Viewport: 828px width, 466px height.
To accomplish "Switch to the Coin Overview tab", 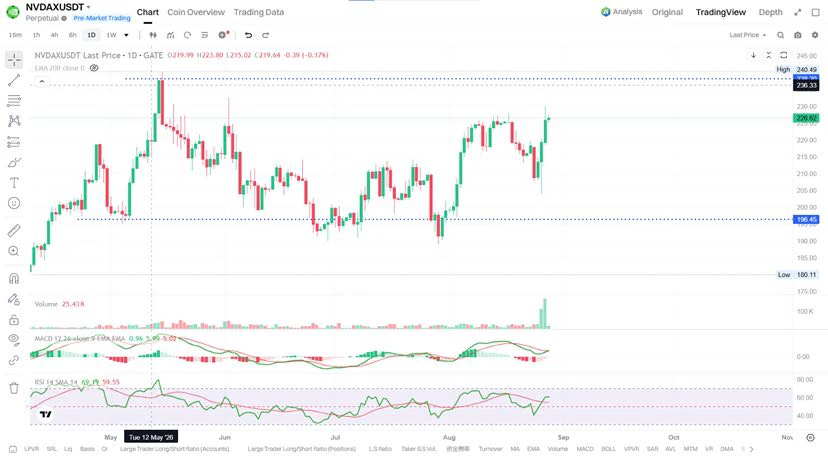I will 196,12.
